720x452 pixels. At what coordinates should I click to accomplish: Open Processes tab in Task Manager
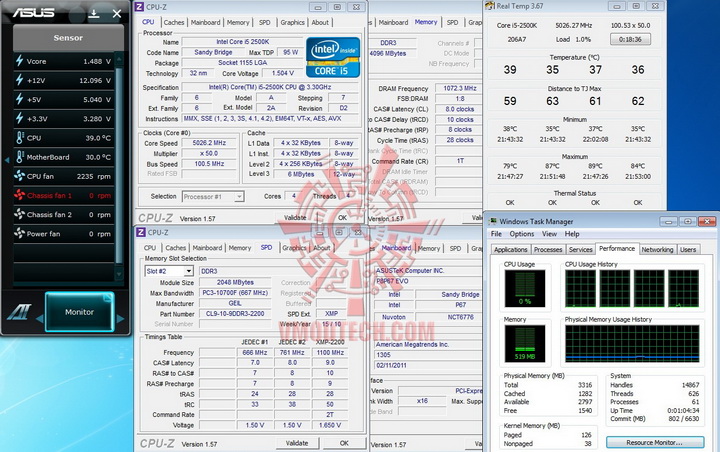tap(548, 249)
